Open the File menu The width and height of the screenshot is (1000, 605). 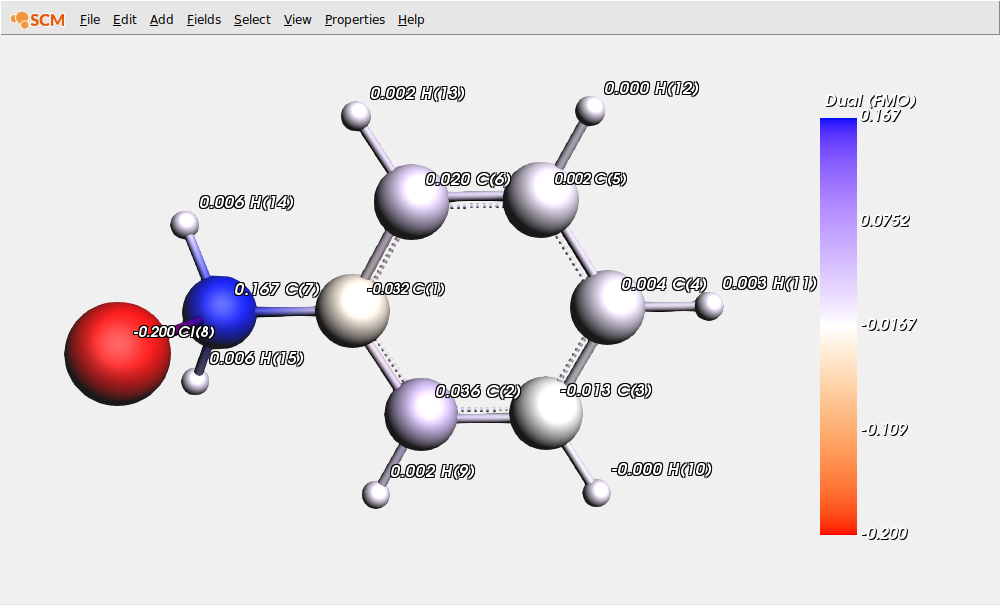click(90, 19)
